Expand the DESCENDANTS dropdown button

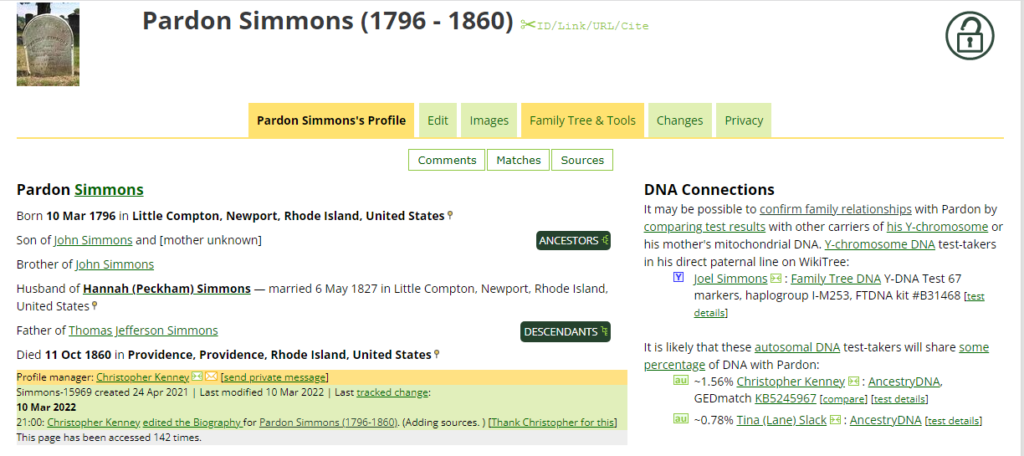(566, 332)
